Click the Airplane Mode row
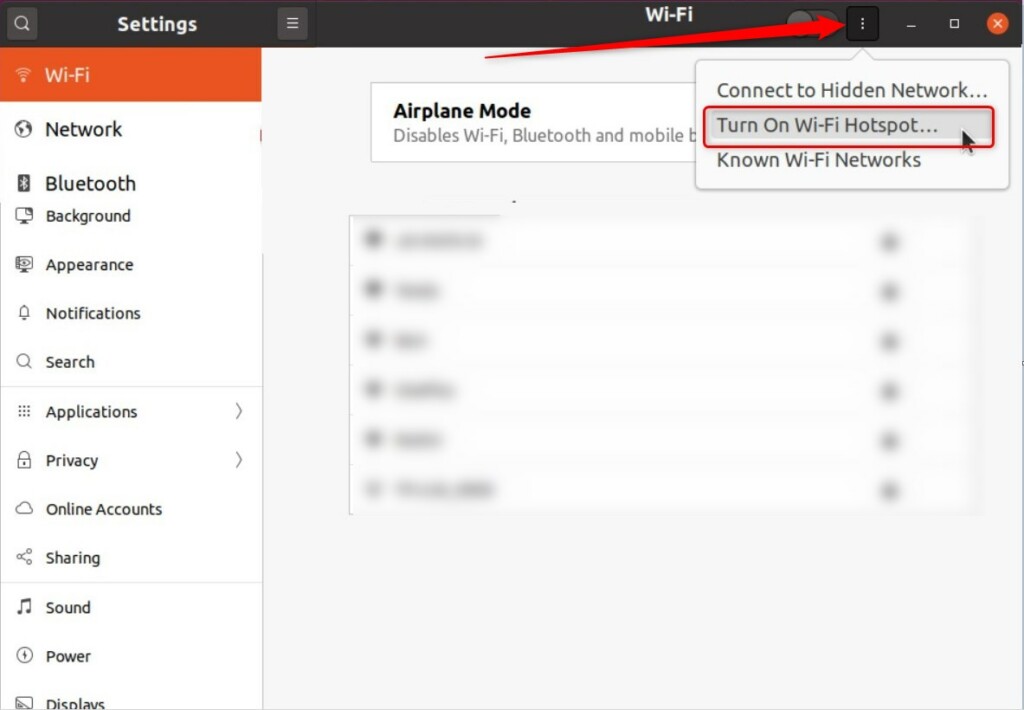Screen dimensions: 1024x710 pyautogui.click(x=534, y=122)
